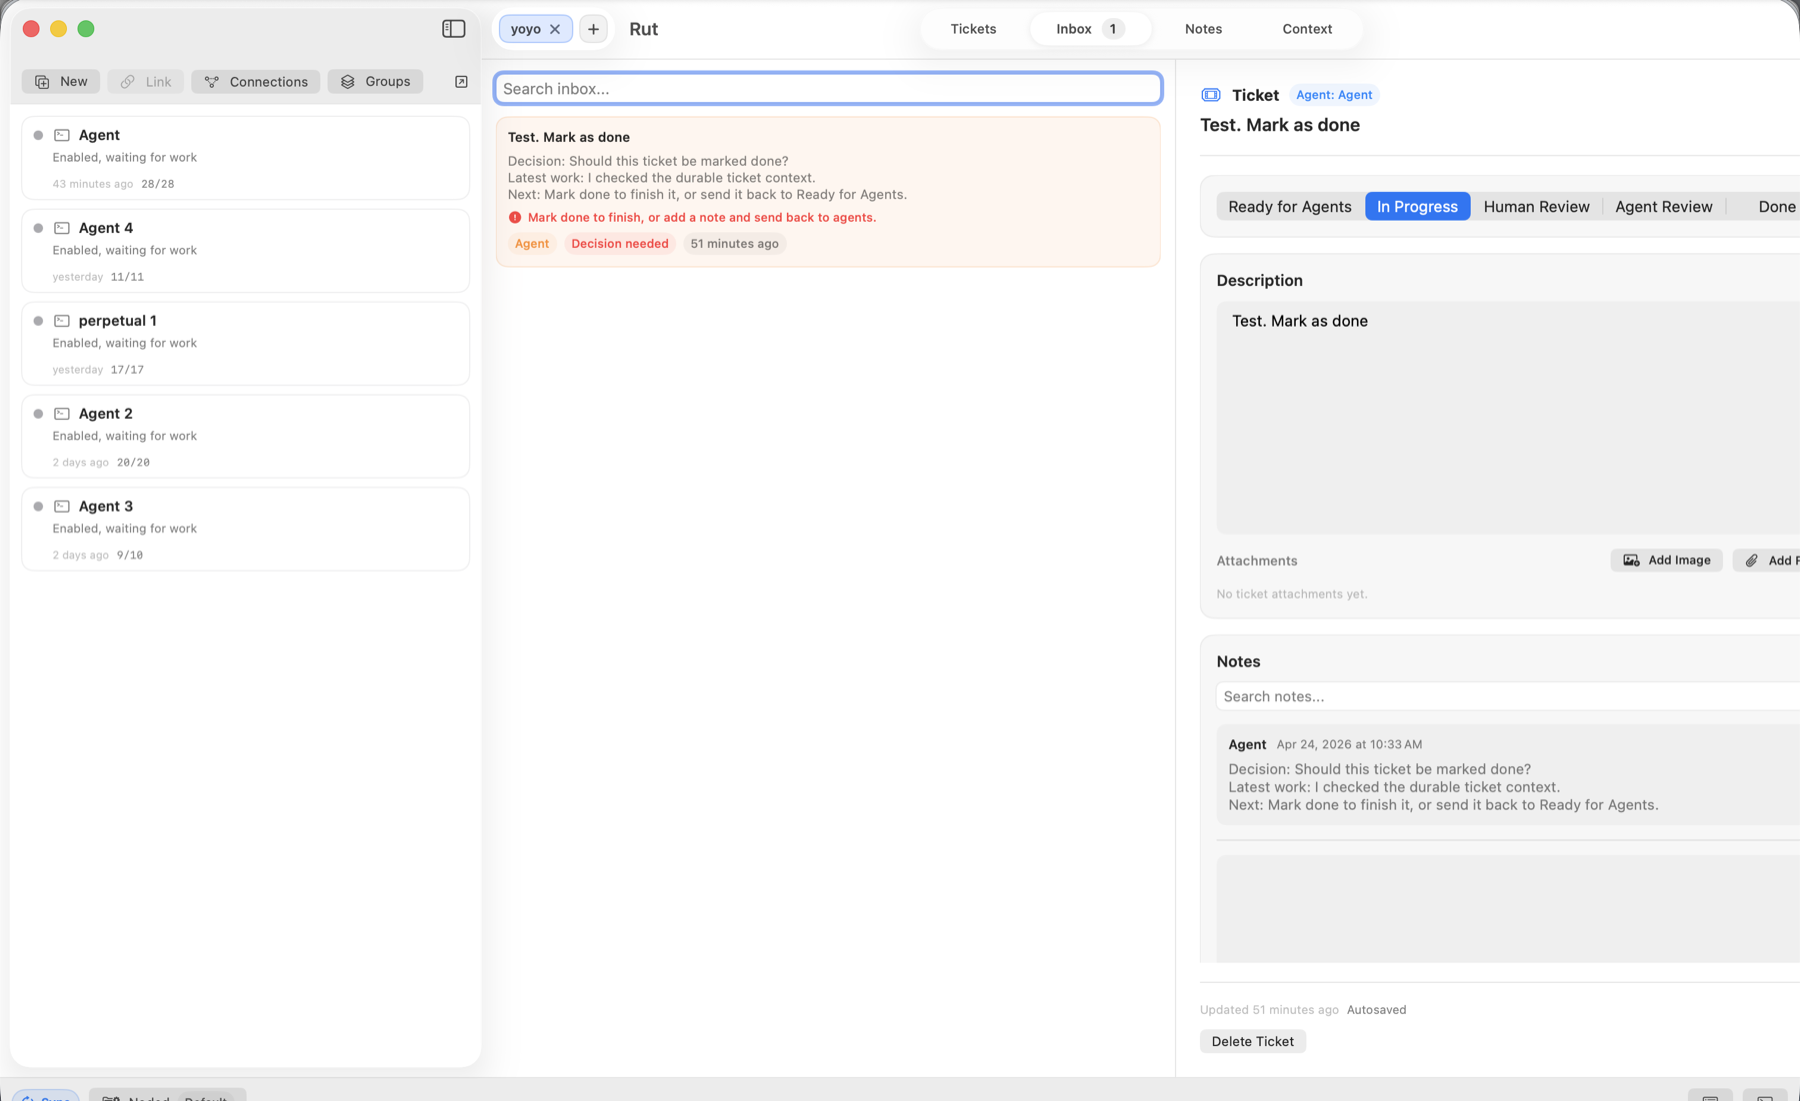This screenshot has height=1101, width=1800.
Task: Click the '20/20' count on Agent 2
Action: point(133,463)
